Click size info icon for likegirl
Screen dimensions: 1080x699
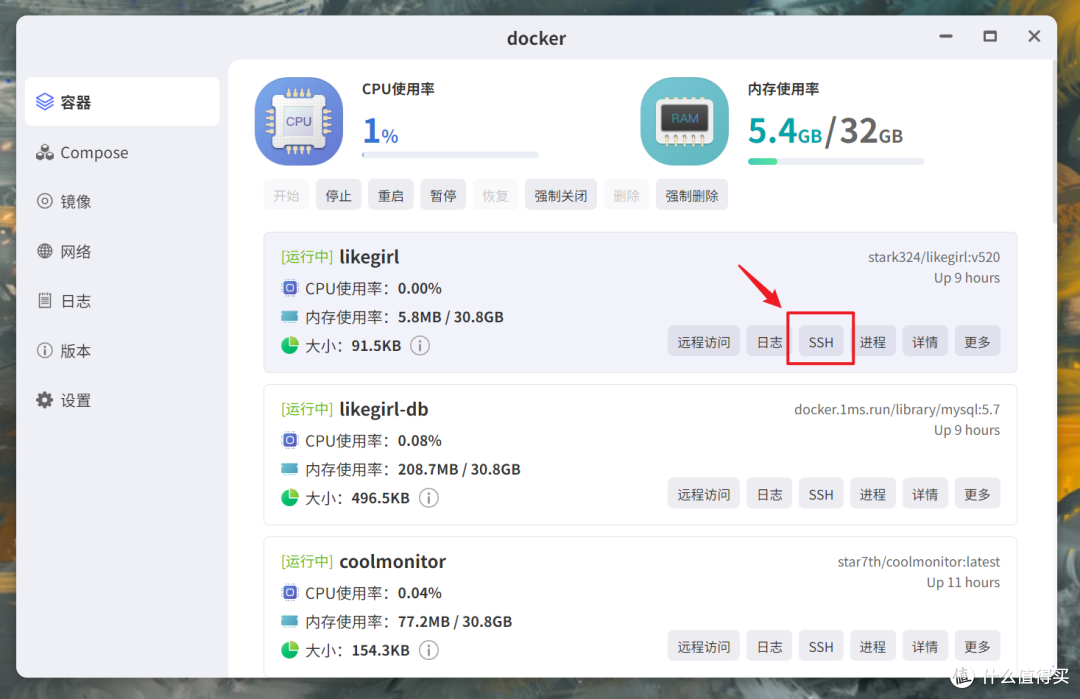[420, 346]
